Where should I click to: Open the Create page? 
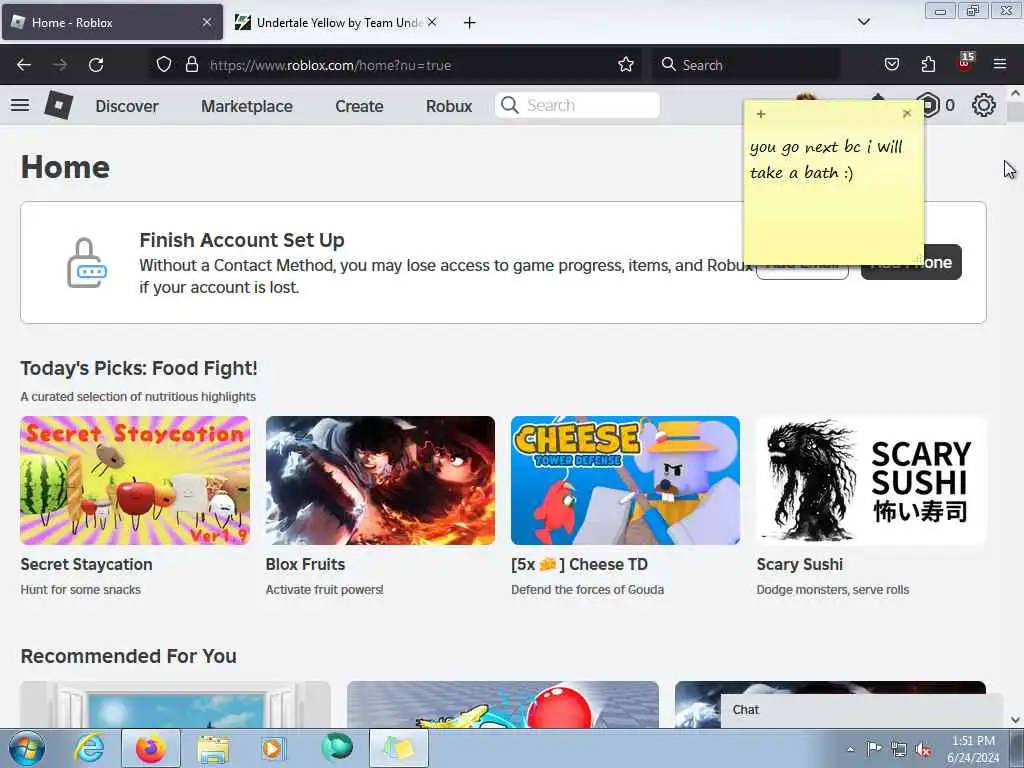359,106
